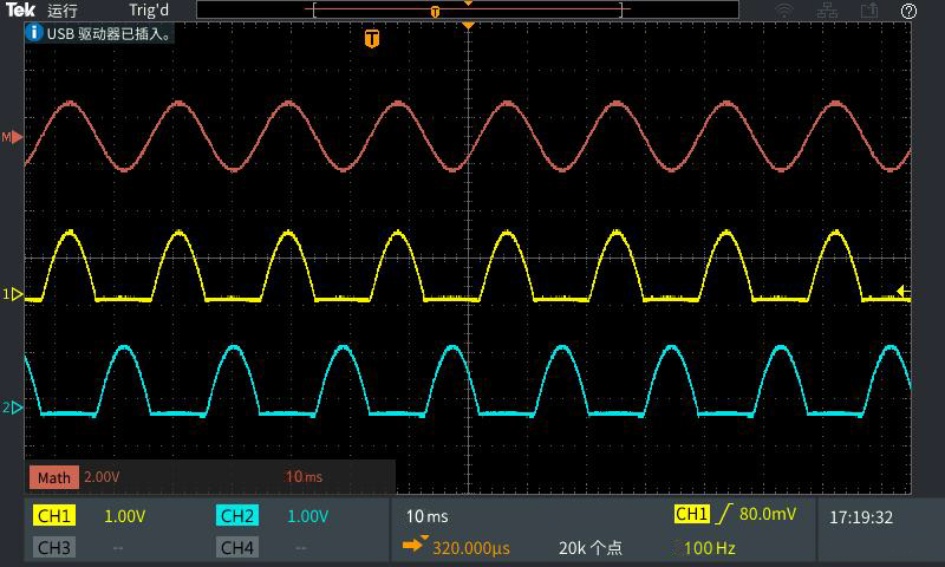945x567 pixels.
Task: Select the orange trigger position T marker
Action: pos(372,39)
